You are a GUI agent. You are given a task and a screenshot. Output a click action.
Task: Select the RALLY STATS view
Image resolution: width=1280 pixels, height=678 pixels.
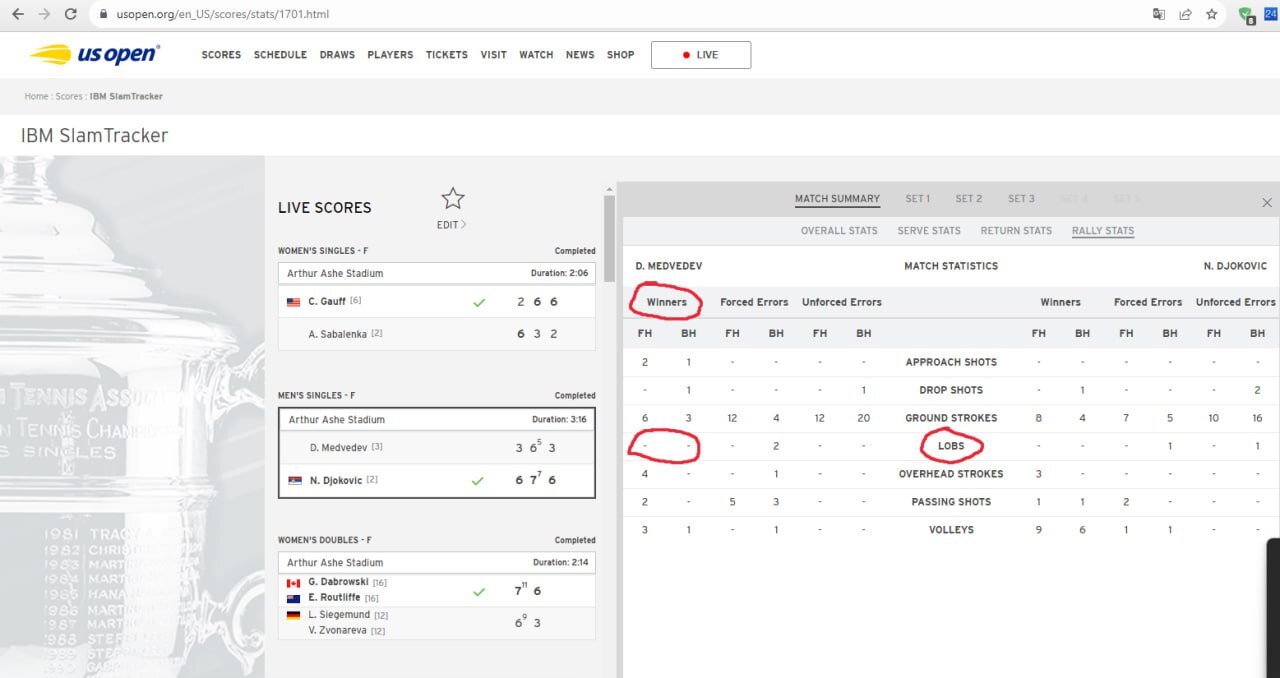point(1103,231)
